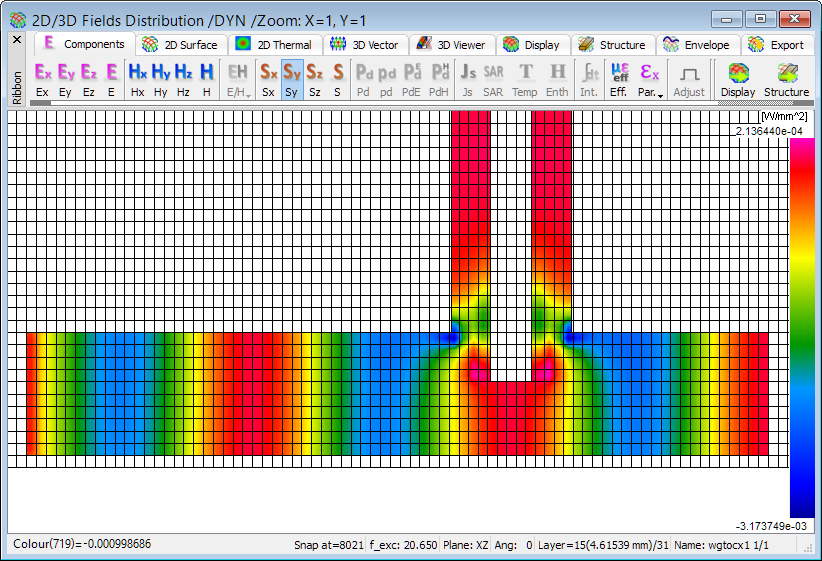
Task: Click the color scale legend bar
Action: (801, 327)
